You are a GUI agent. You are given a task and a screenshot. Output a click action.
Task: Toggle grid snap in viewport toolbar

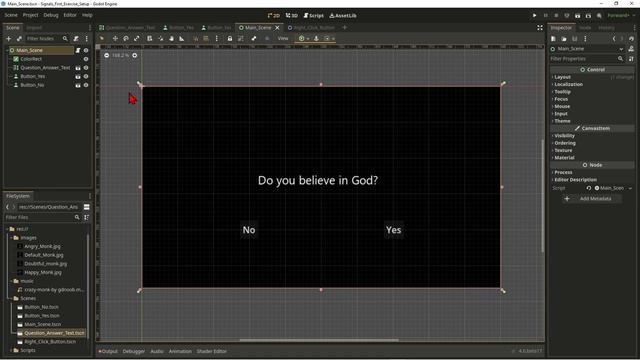click(206, 38)
